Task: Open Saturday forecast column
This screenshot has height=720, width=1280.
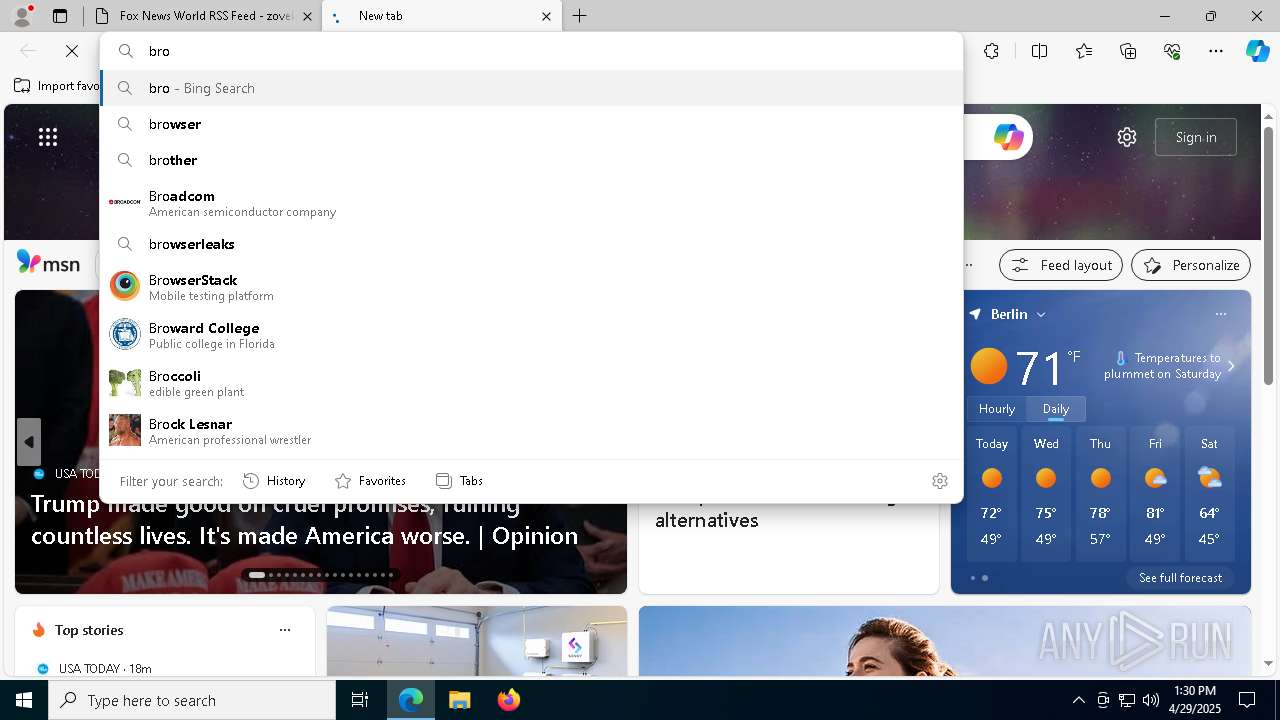Action: pos(1209,495)
